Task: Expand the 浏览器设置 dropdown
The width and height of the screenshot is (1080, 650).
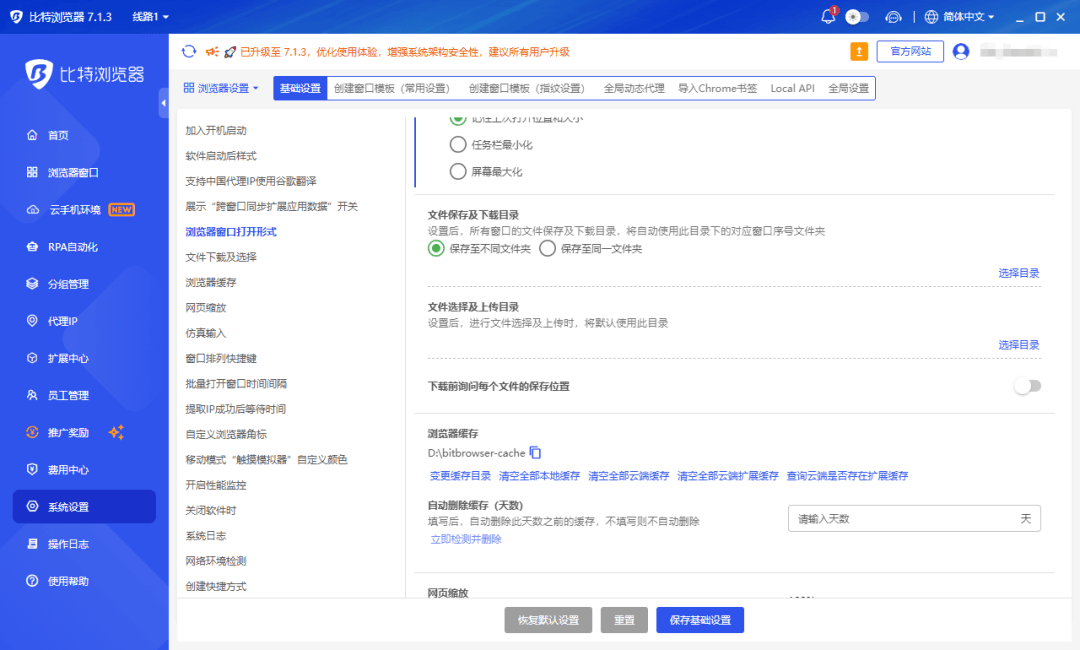Action: click(221, 88)
